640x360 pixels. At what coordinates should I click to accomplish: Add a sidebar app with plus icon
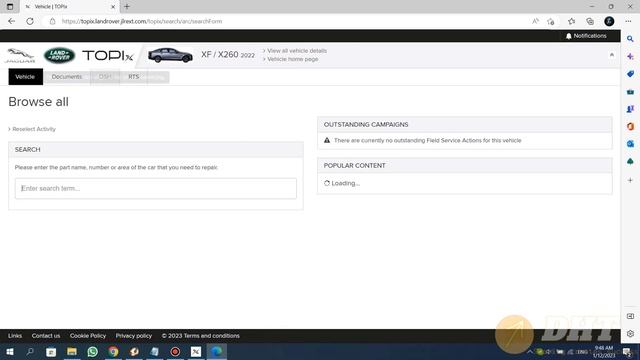coord(630,180)
